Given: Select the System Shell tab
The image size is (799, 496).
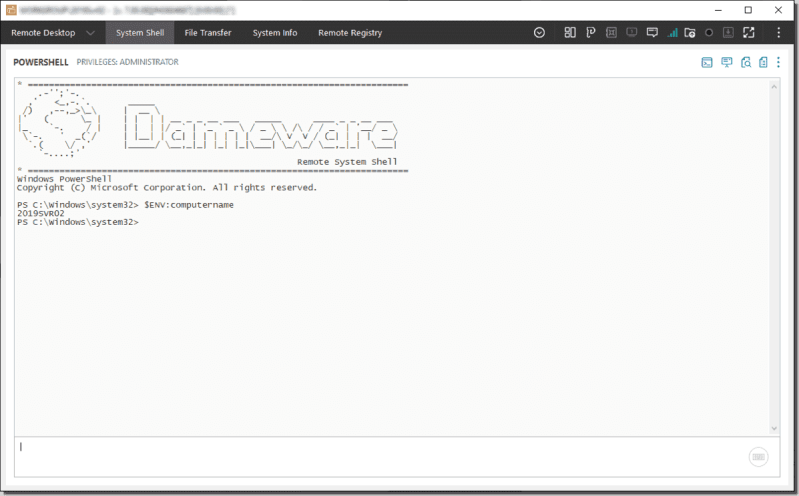Looking at the screenshot, I should [140, 33].
